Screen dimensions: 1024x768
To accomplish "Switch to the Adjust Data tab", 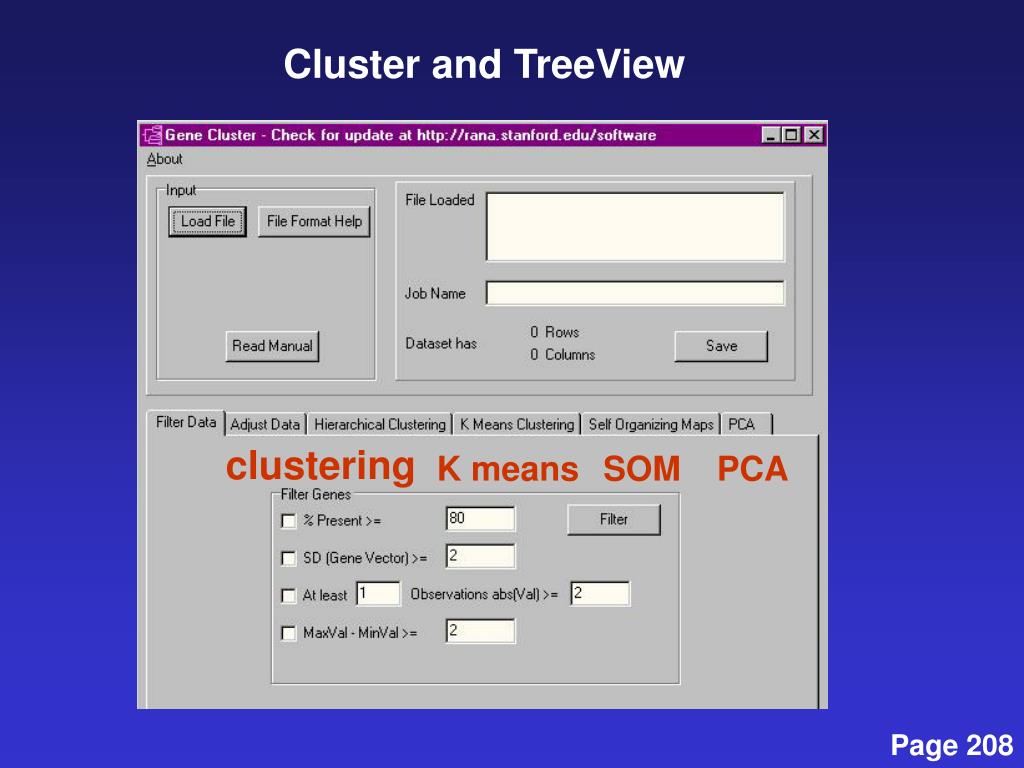I will tap(265, 424).
